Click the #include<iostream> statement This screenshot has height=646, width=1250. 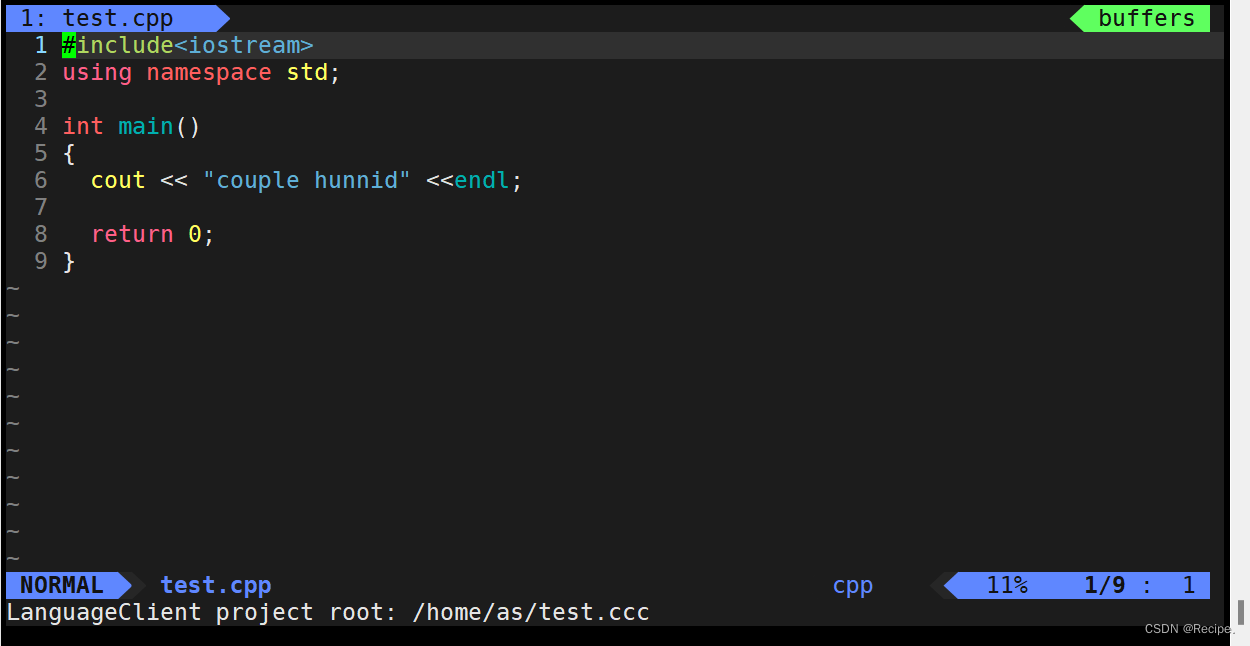(x=188, y=45)
